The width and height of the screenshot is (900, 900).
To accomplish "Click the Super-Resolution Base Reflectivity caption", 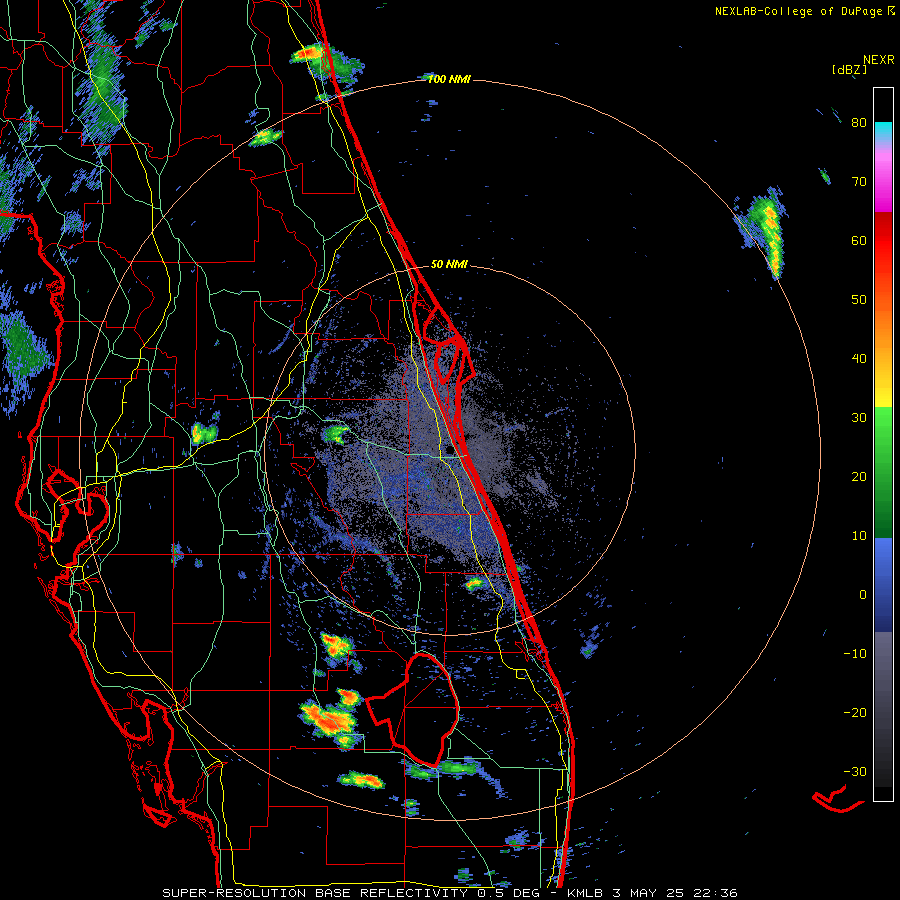I will tap(450, 893).
